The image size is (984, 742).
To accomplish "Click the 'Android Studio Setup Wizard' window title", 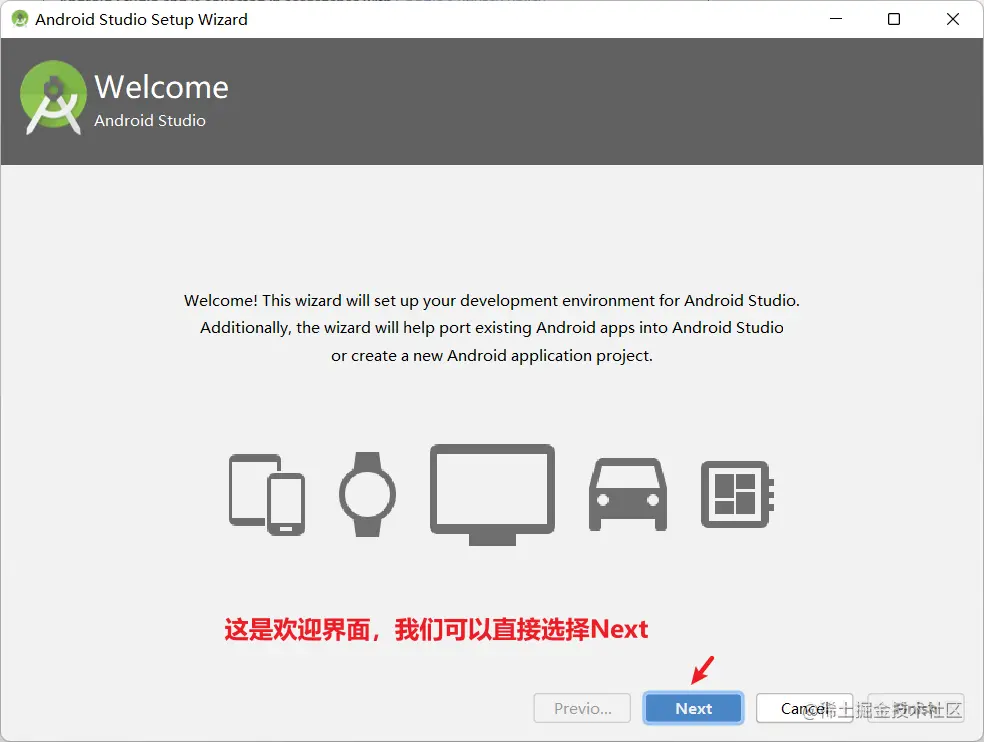I will (x=141, y=19).
